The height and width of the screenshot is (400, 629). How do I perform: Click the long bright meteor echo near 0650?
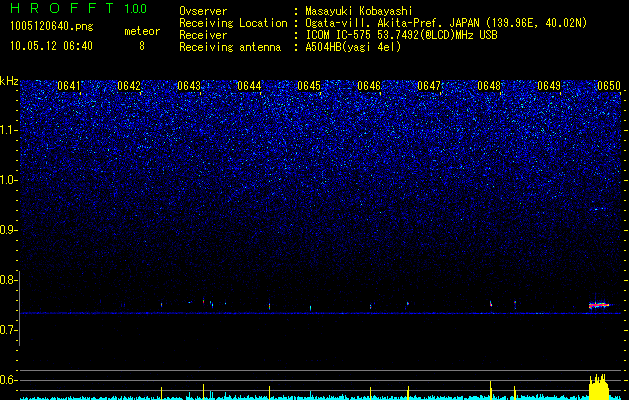(x=599, y=305)
